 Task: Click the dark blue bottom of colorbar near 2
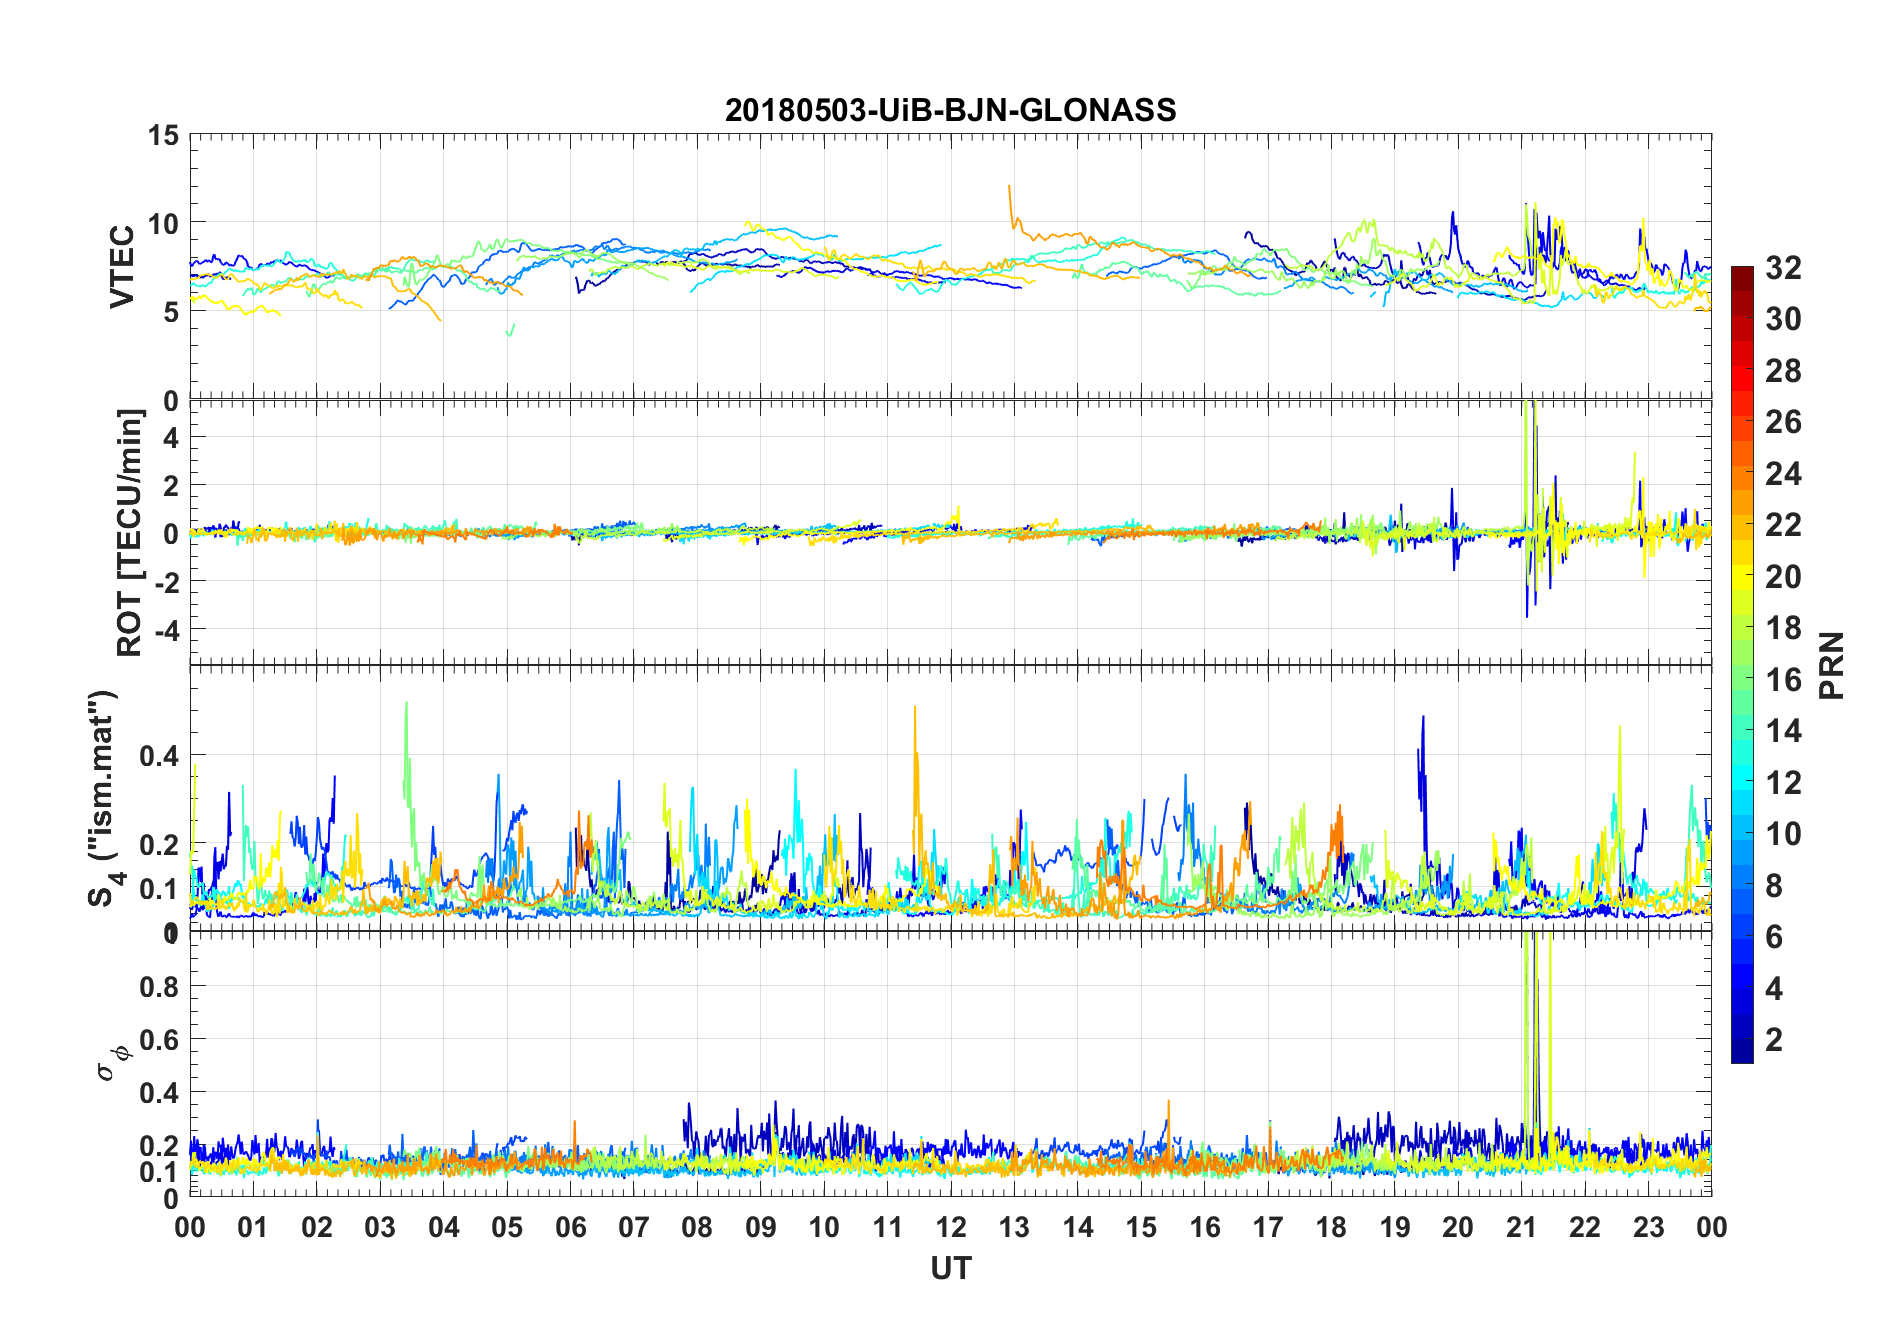(1742, 1052)
